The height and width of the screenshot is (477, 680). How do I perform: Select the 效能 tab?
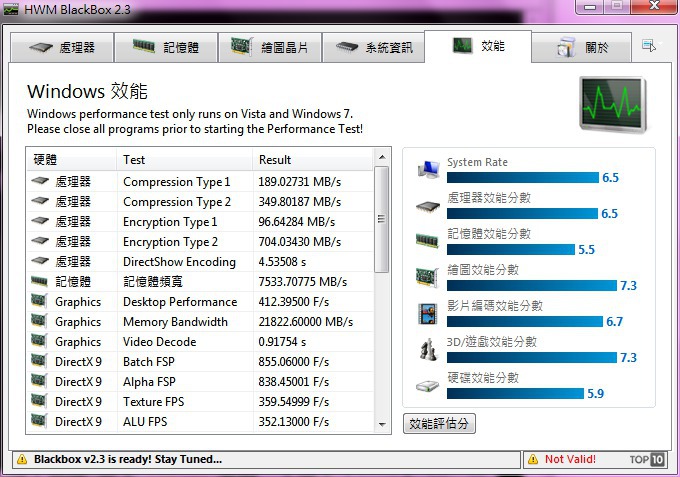(478, 46)
